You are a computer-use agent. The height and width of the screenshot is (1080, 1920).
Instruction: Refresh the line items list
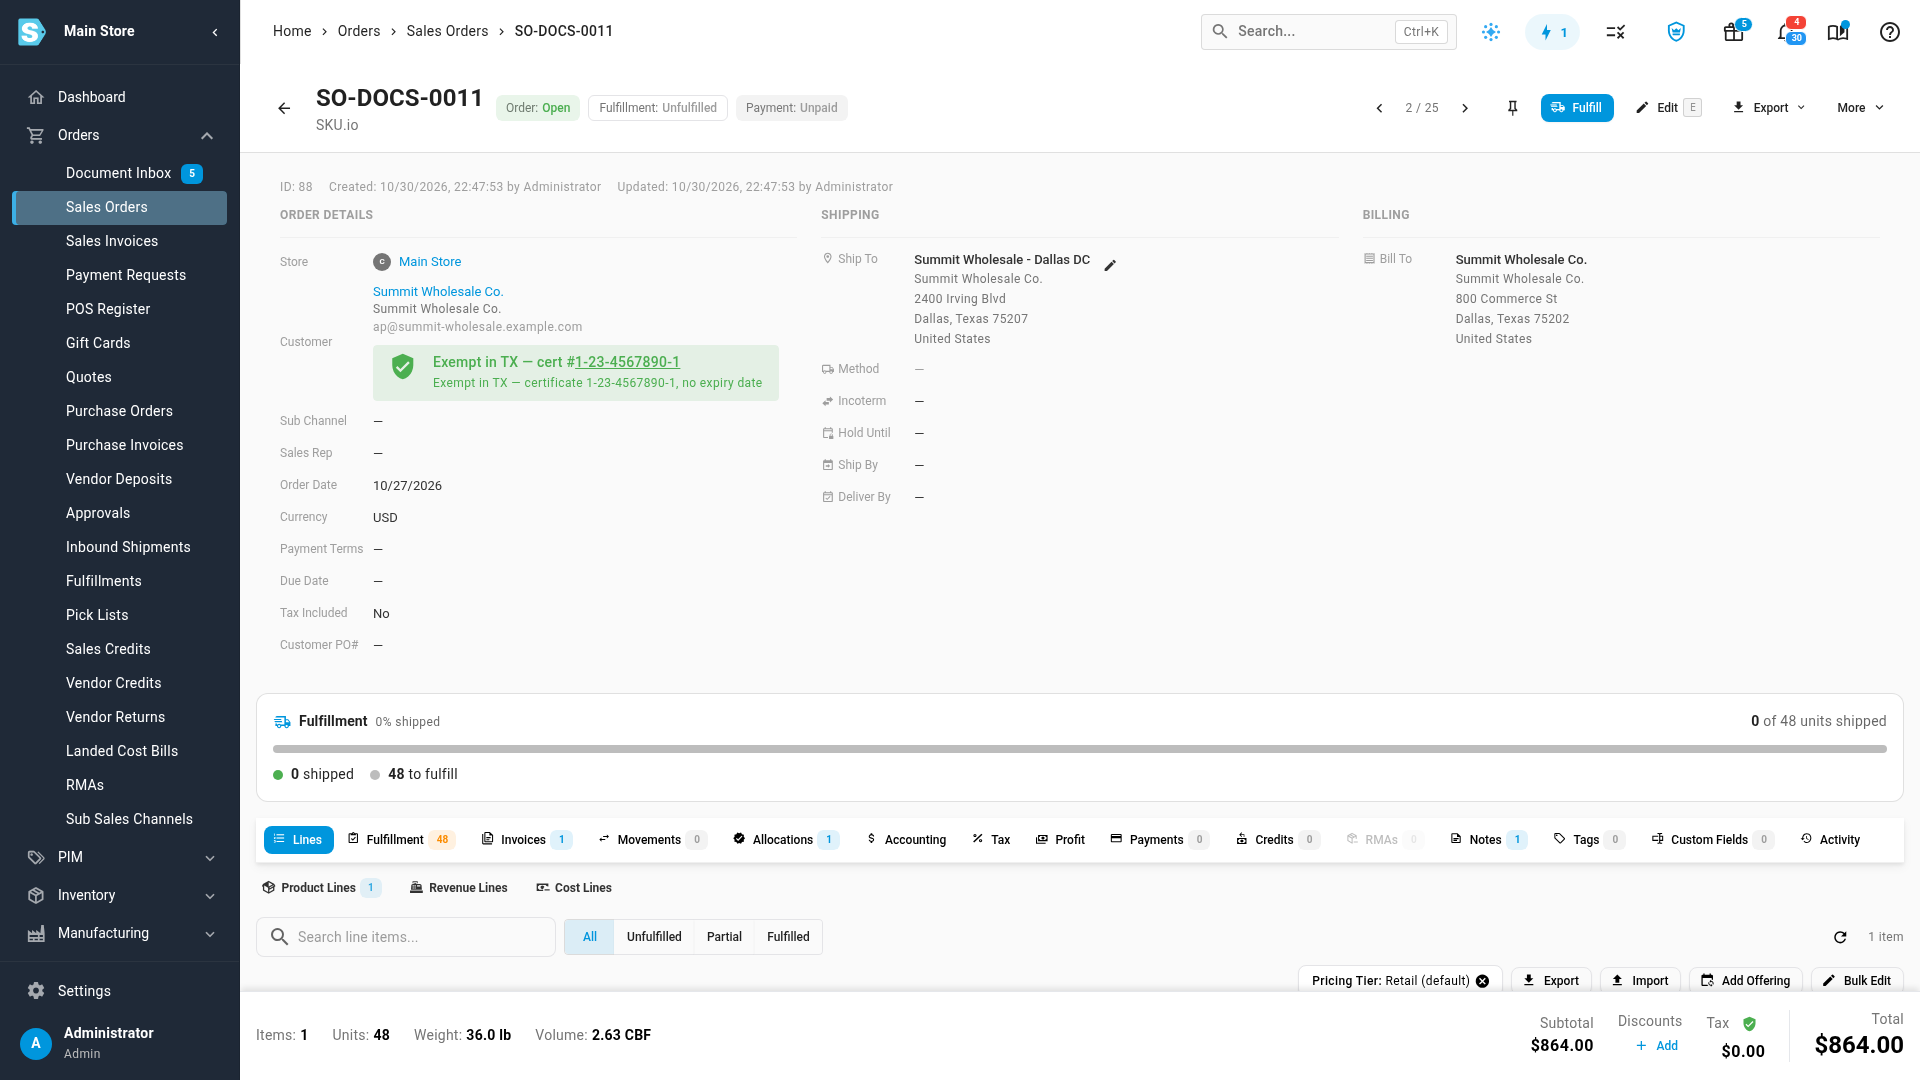tap(1840, 937)
